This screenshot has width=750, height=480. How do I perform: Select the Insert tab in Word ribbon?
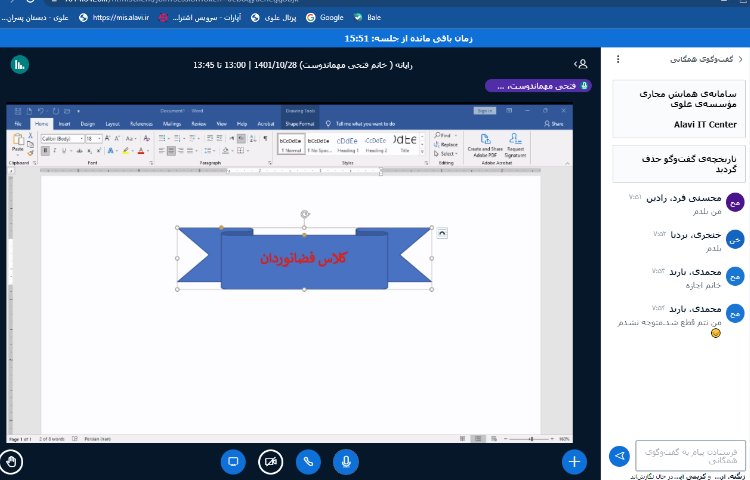[x=64, y=124]
